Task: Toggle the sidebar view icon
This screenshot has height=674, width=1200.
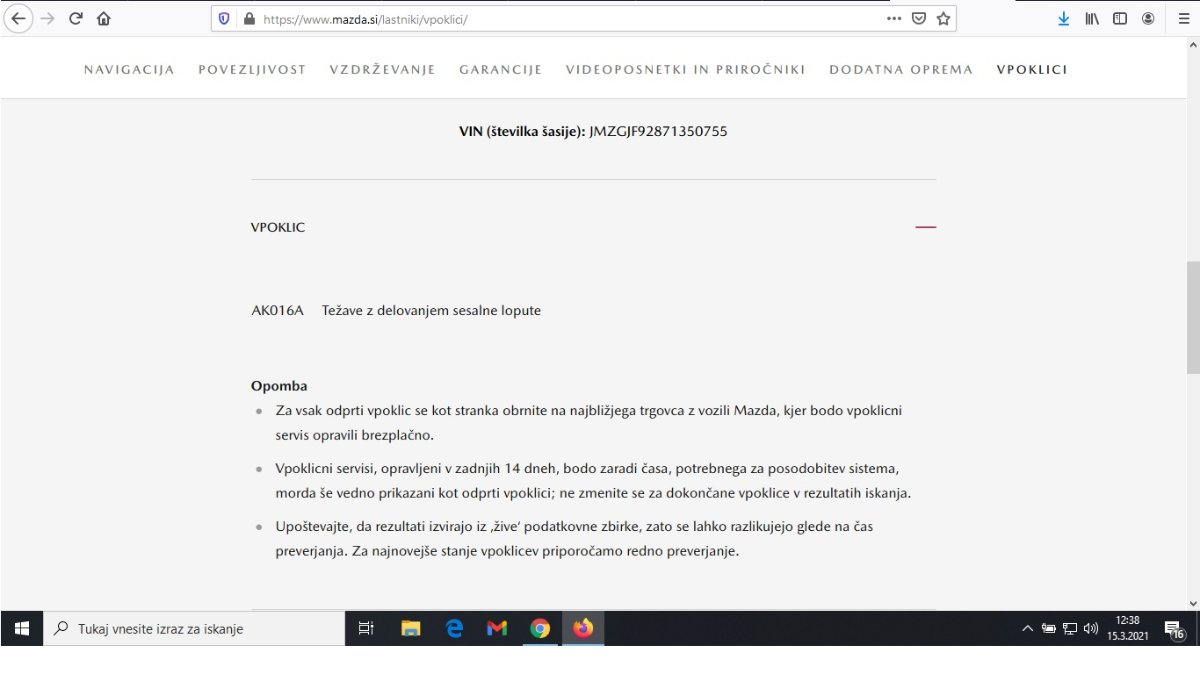Action: click(1120, 18)
